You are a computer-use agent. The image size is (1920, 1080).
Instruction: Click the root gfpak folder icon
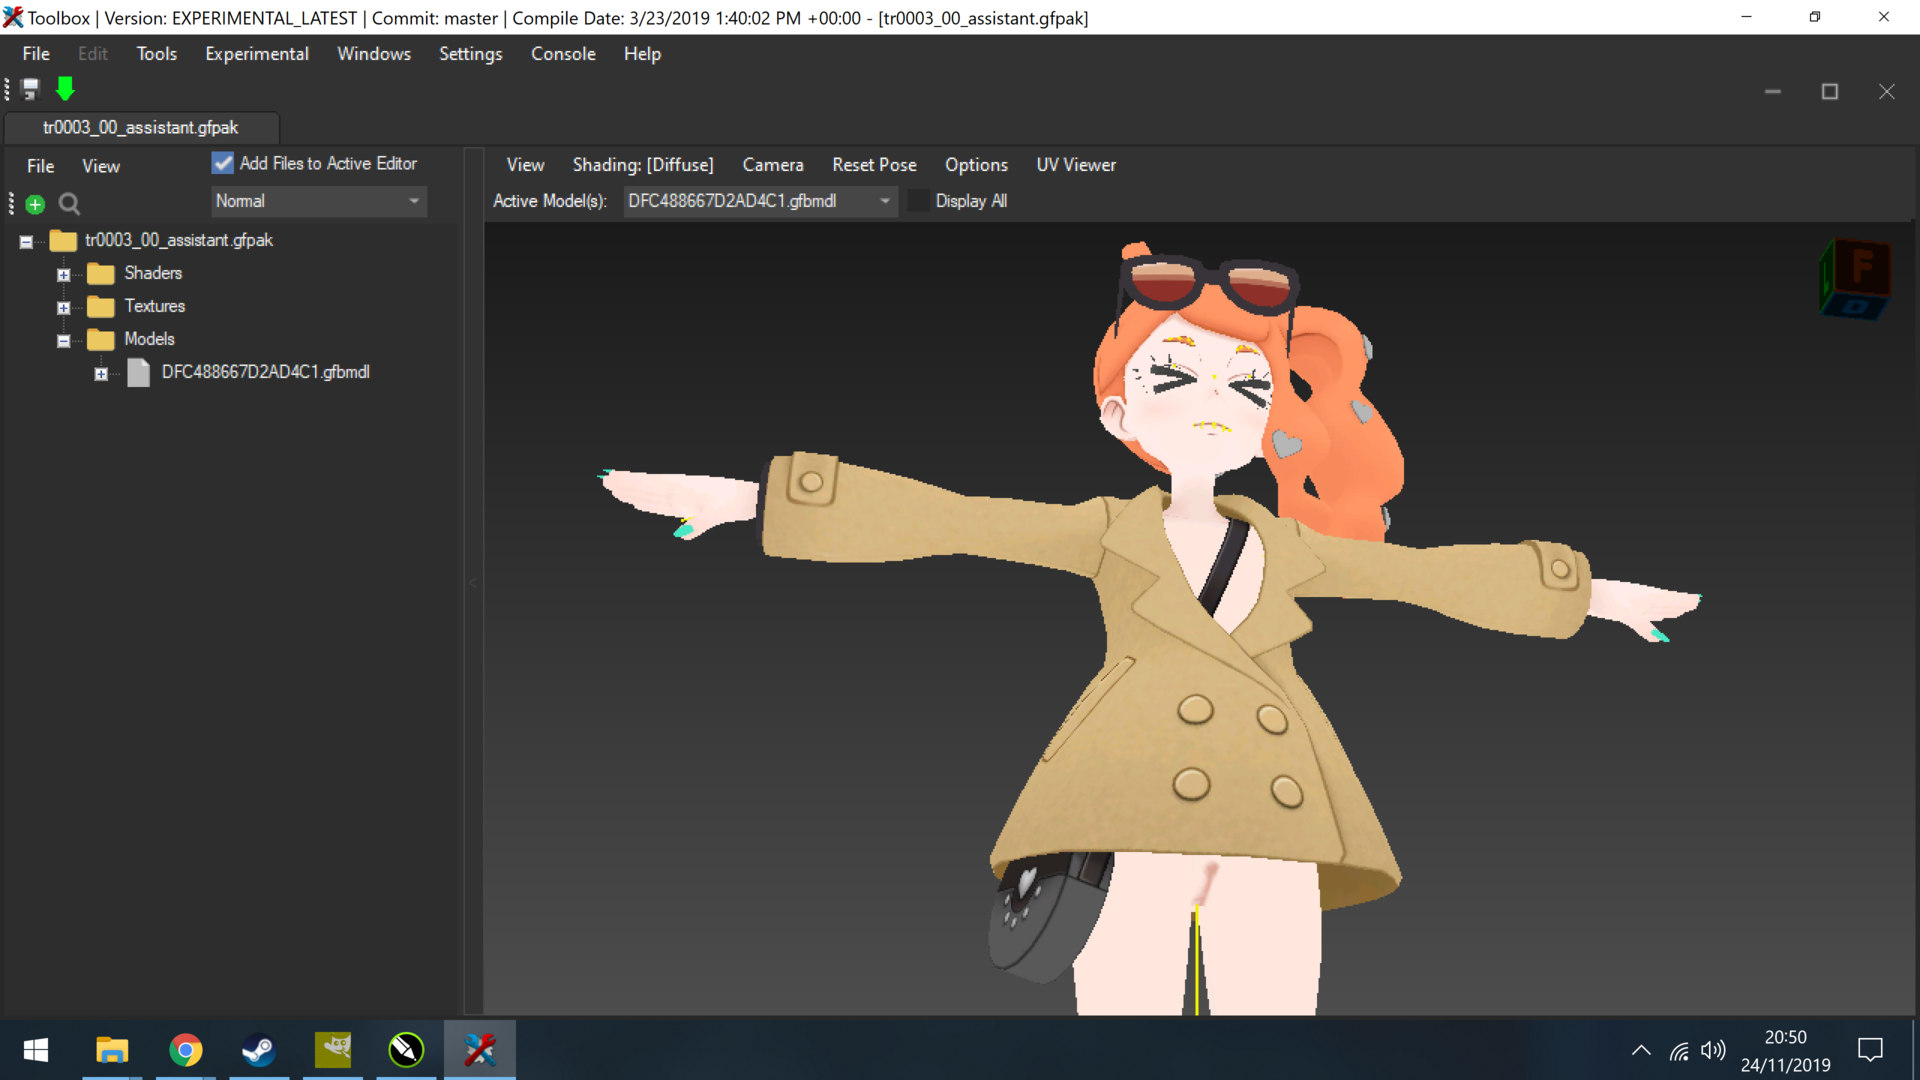pos(63,240)
